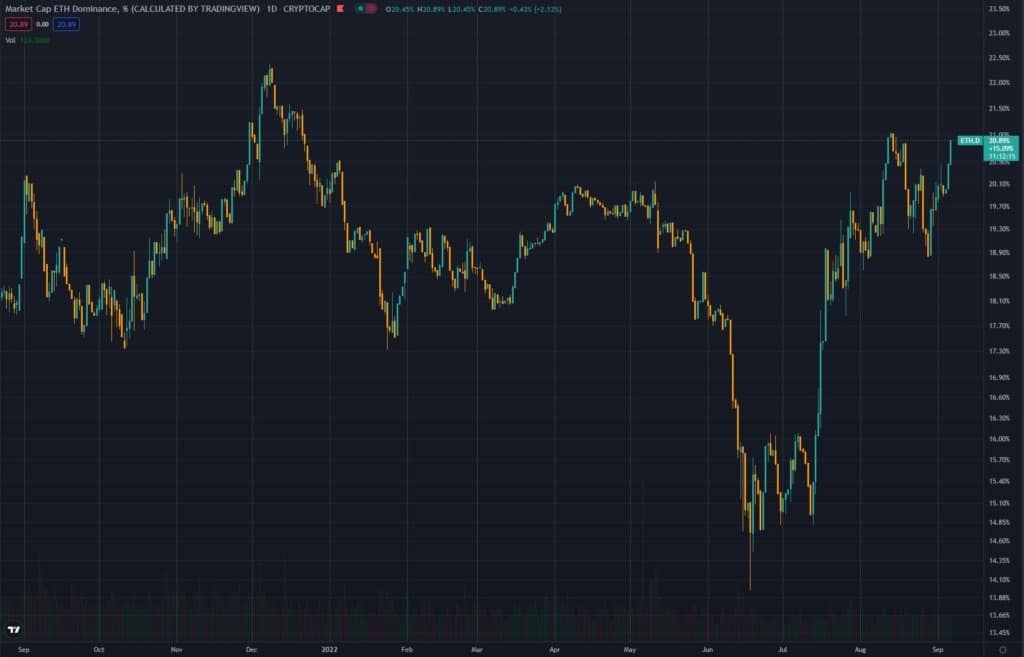Click the 22.00% price axis label

pos(999,83)
